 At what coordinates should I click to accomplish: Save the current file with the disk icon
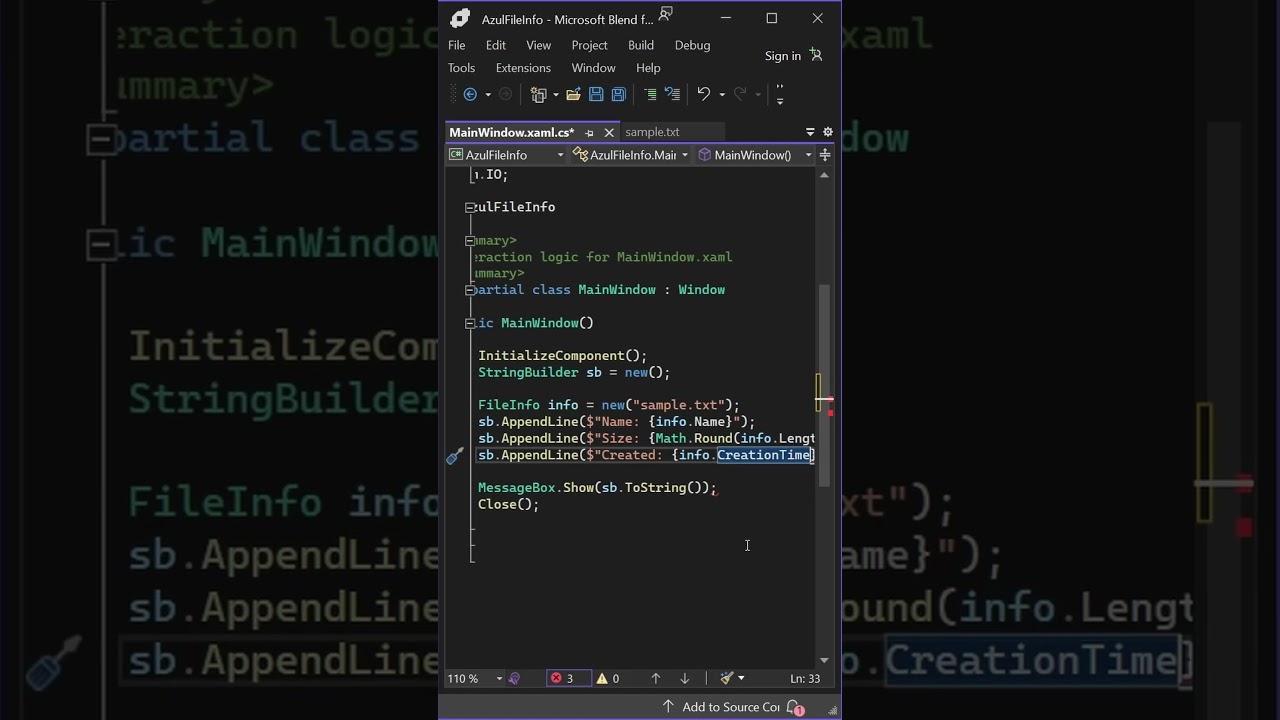[x=596, y=94]
